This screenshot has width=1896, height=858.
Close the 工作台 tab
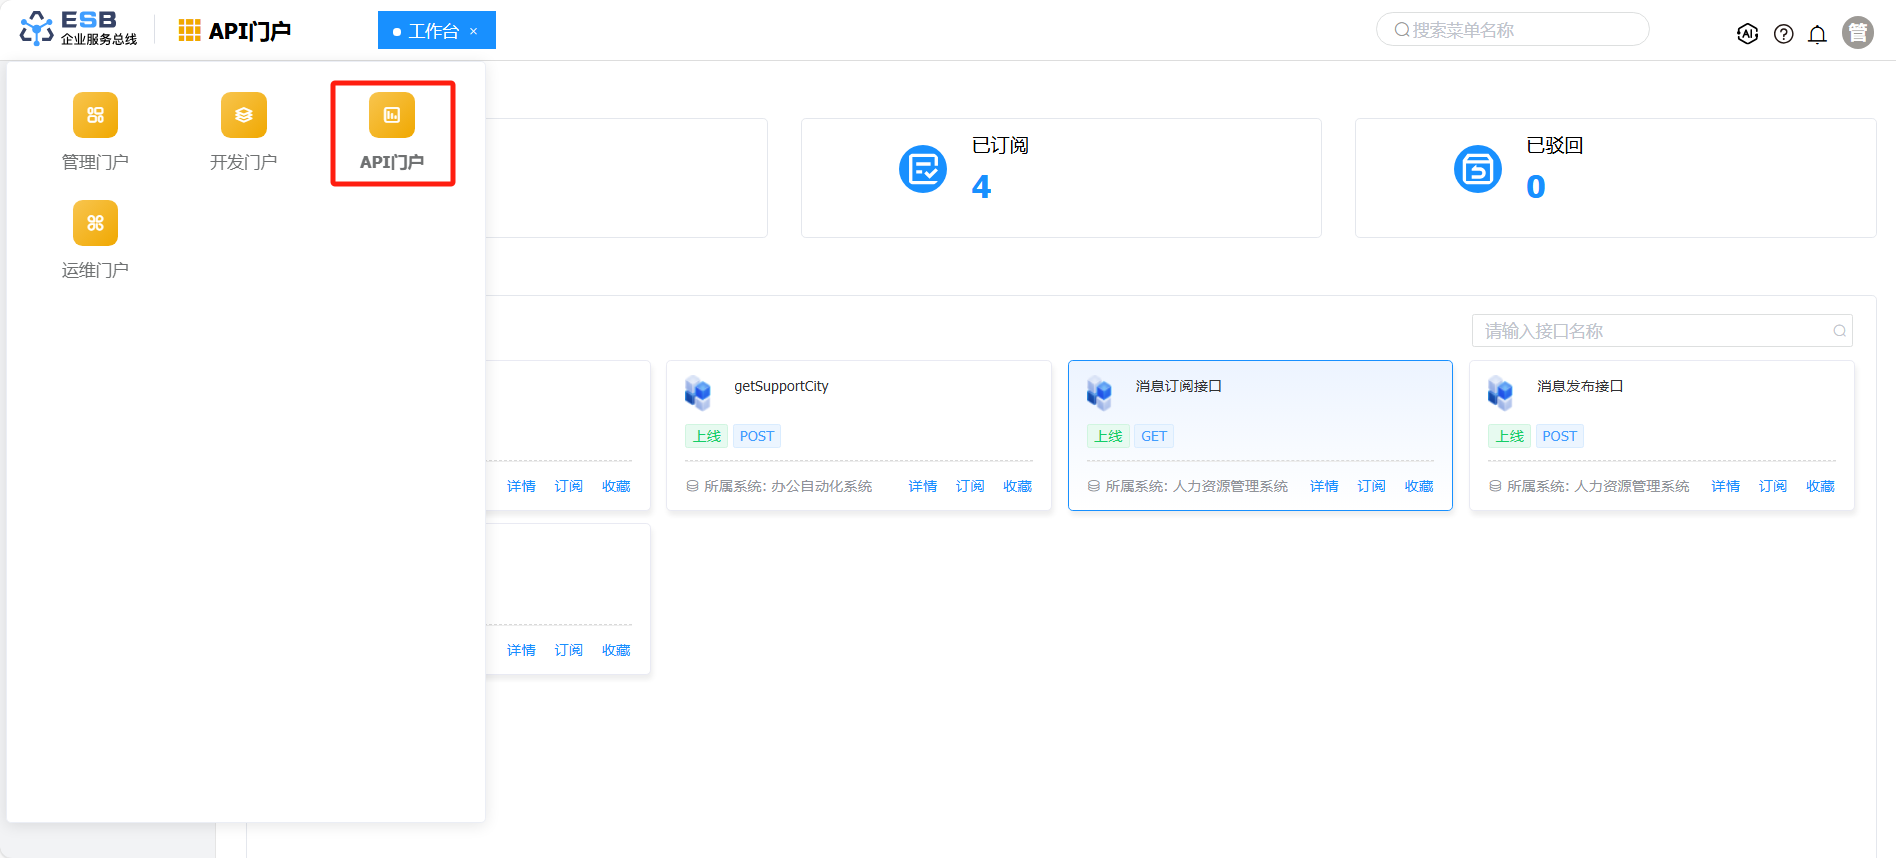[x=474, y=32]
